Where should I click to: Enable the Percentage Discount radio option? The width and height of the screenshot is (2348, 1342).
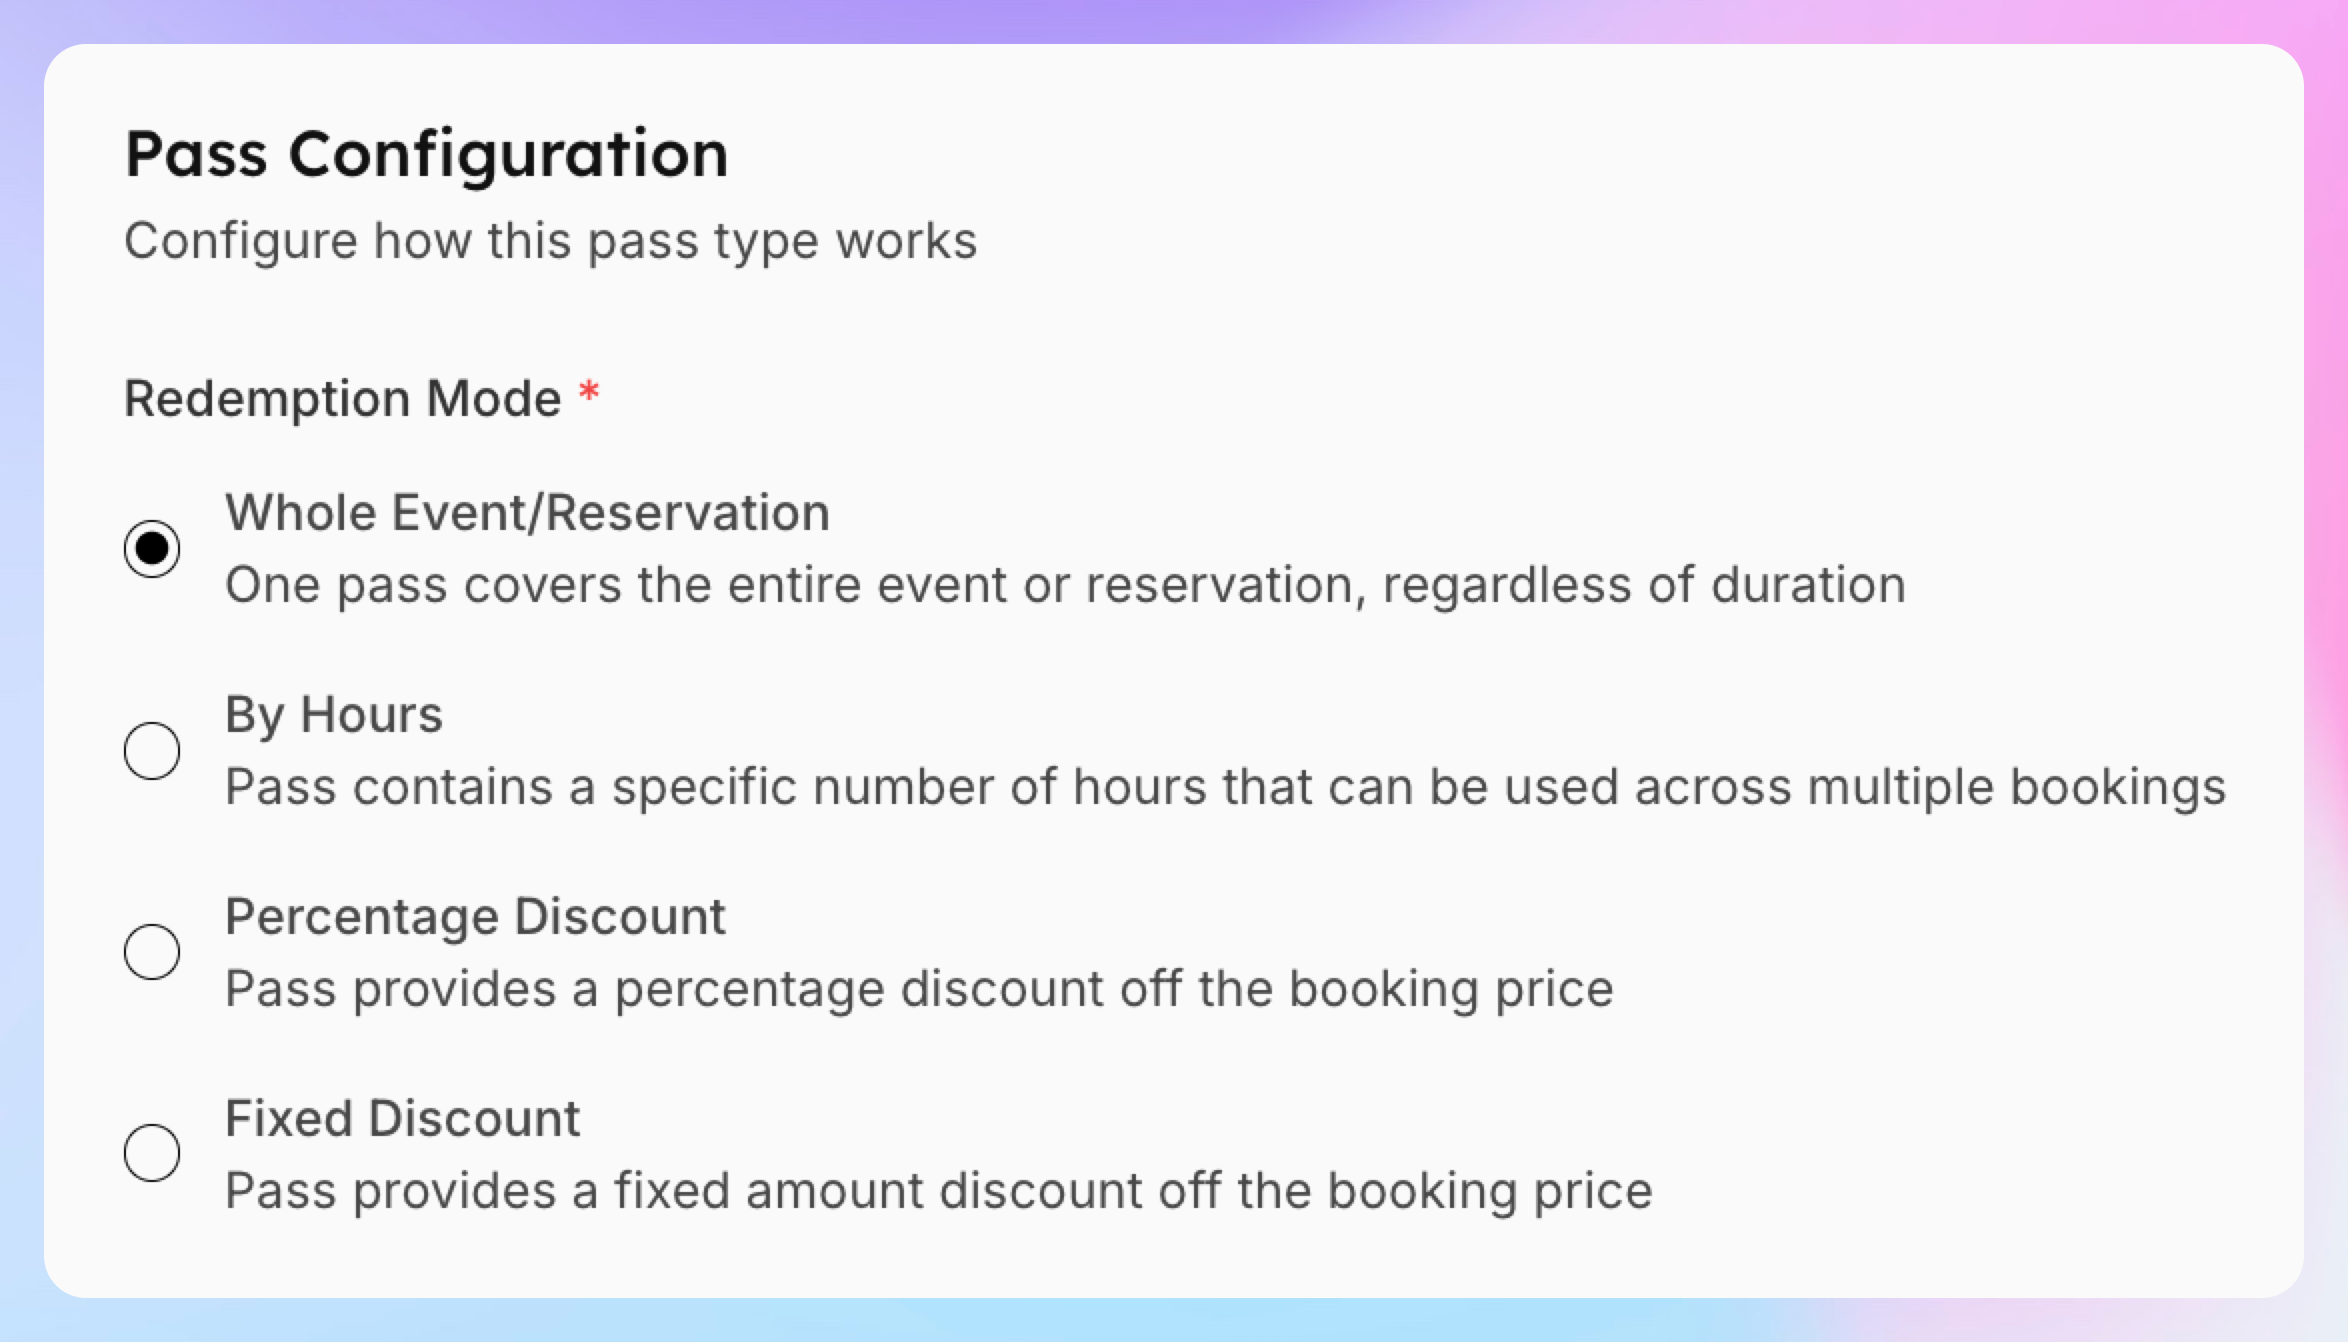click(152, 951)
